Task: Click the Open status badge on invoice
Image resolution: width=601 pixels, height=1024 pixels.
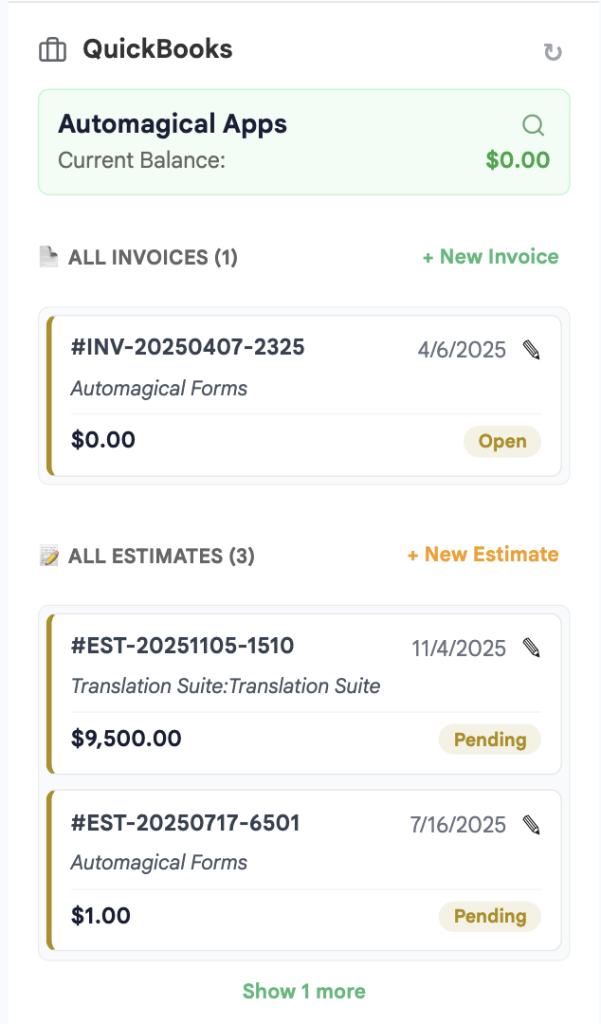Action: (502, 442)
